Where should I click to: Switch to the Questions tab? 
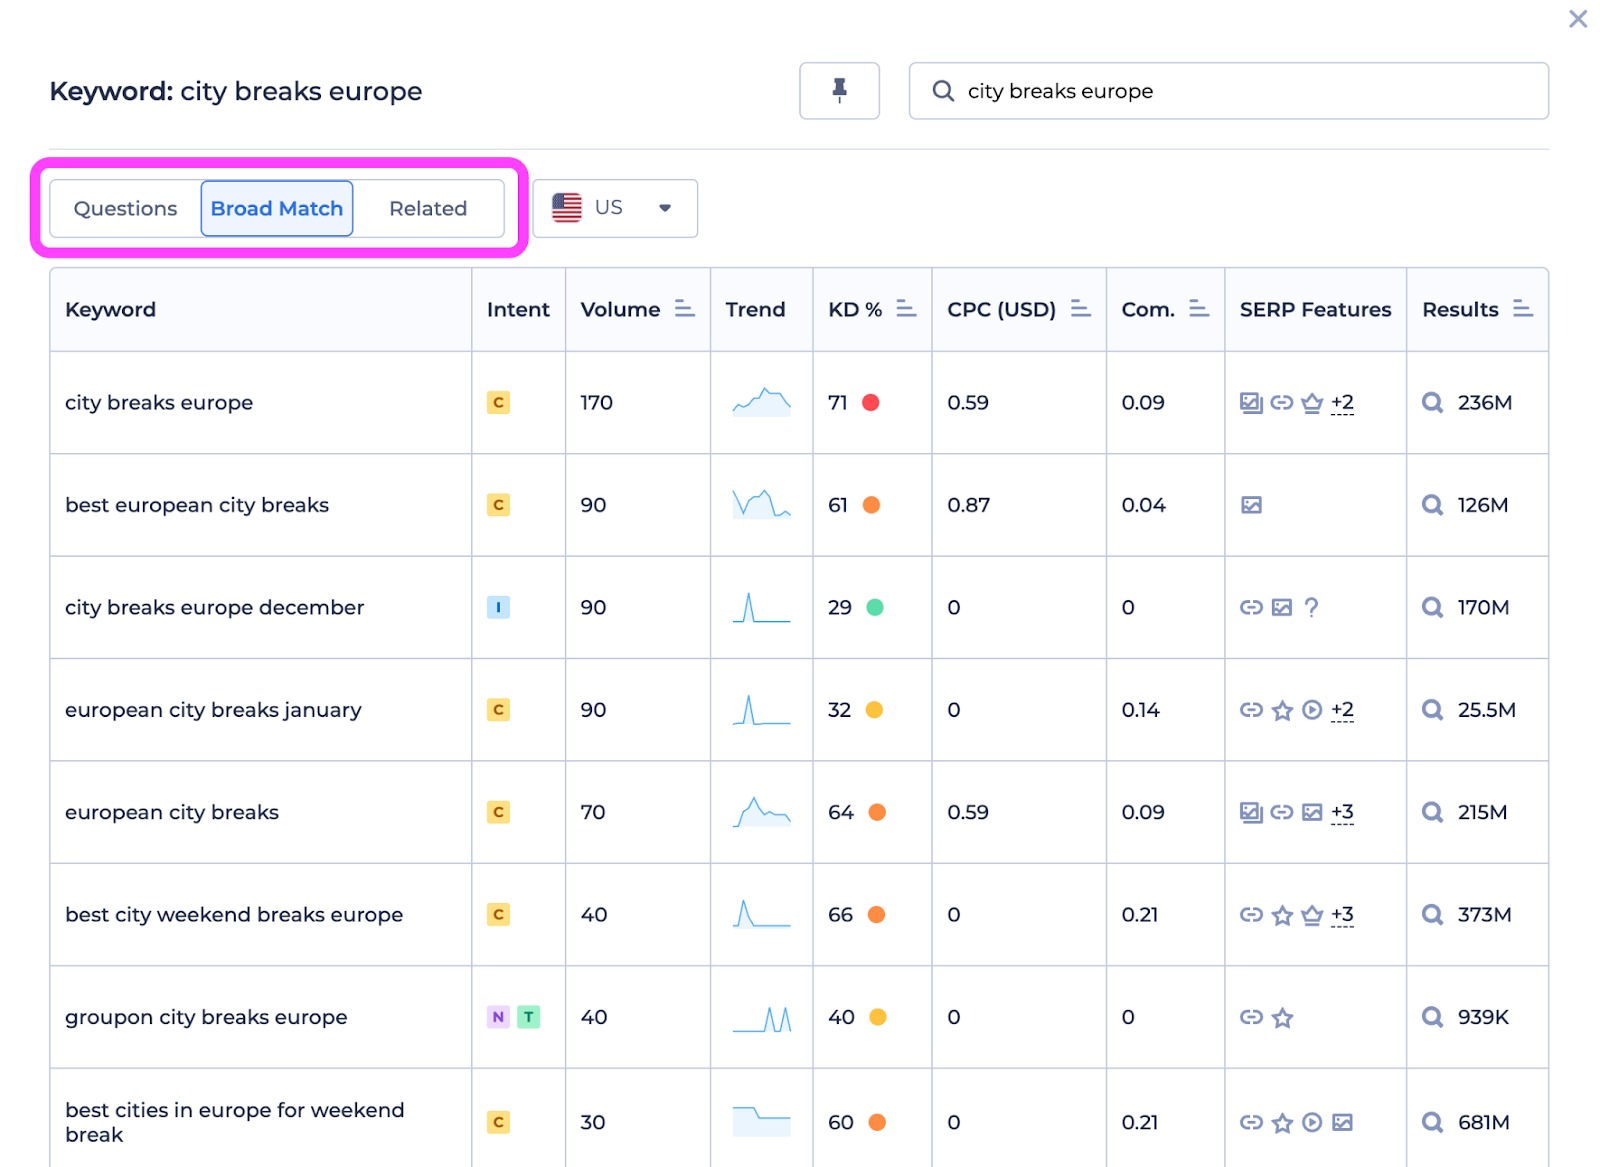tap(125, 208)
